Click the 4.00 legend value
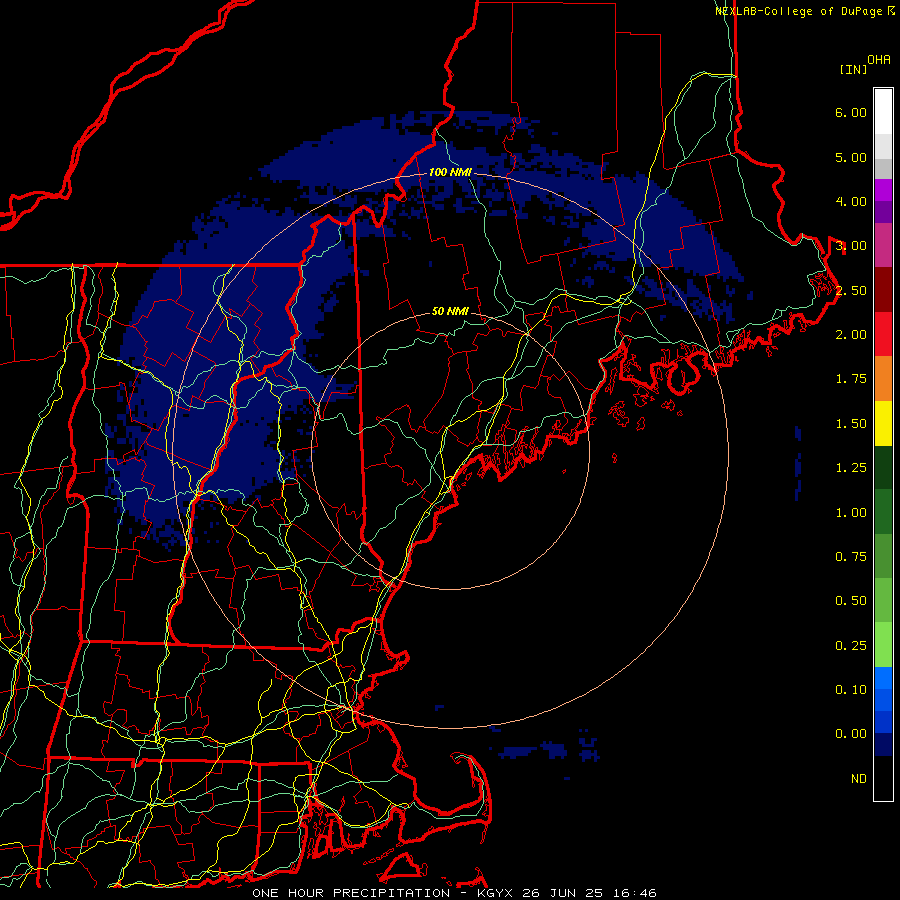 851,201
